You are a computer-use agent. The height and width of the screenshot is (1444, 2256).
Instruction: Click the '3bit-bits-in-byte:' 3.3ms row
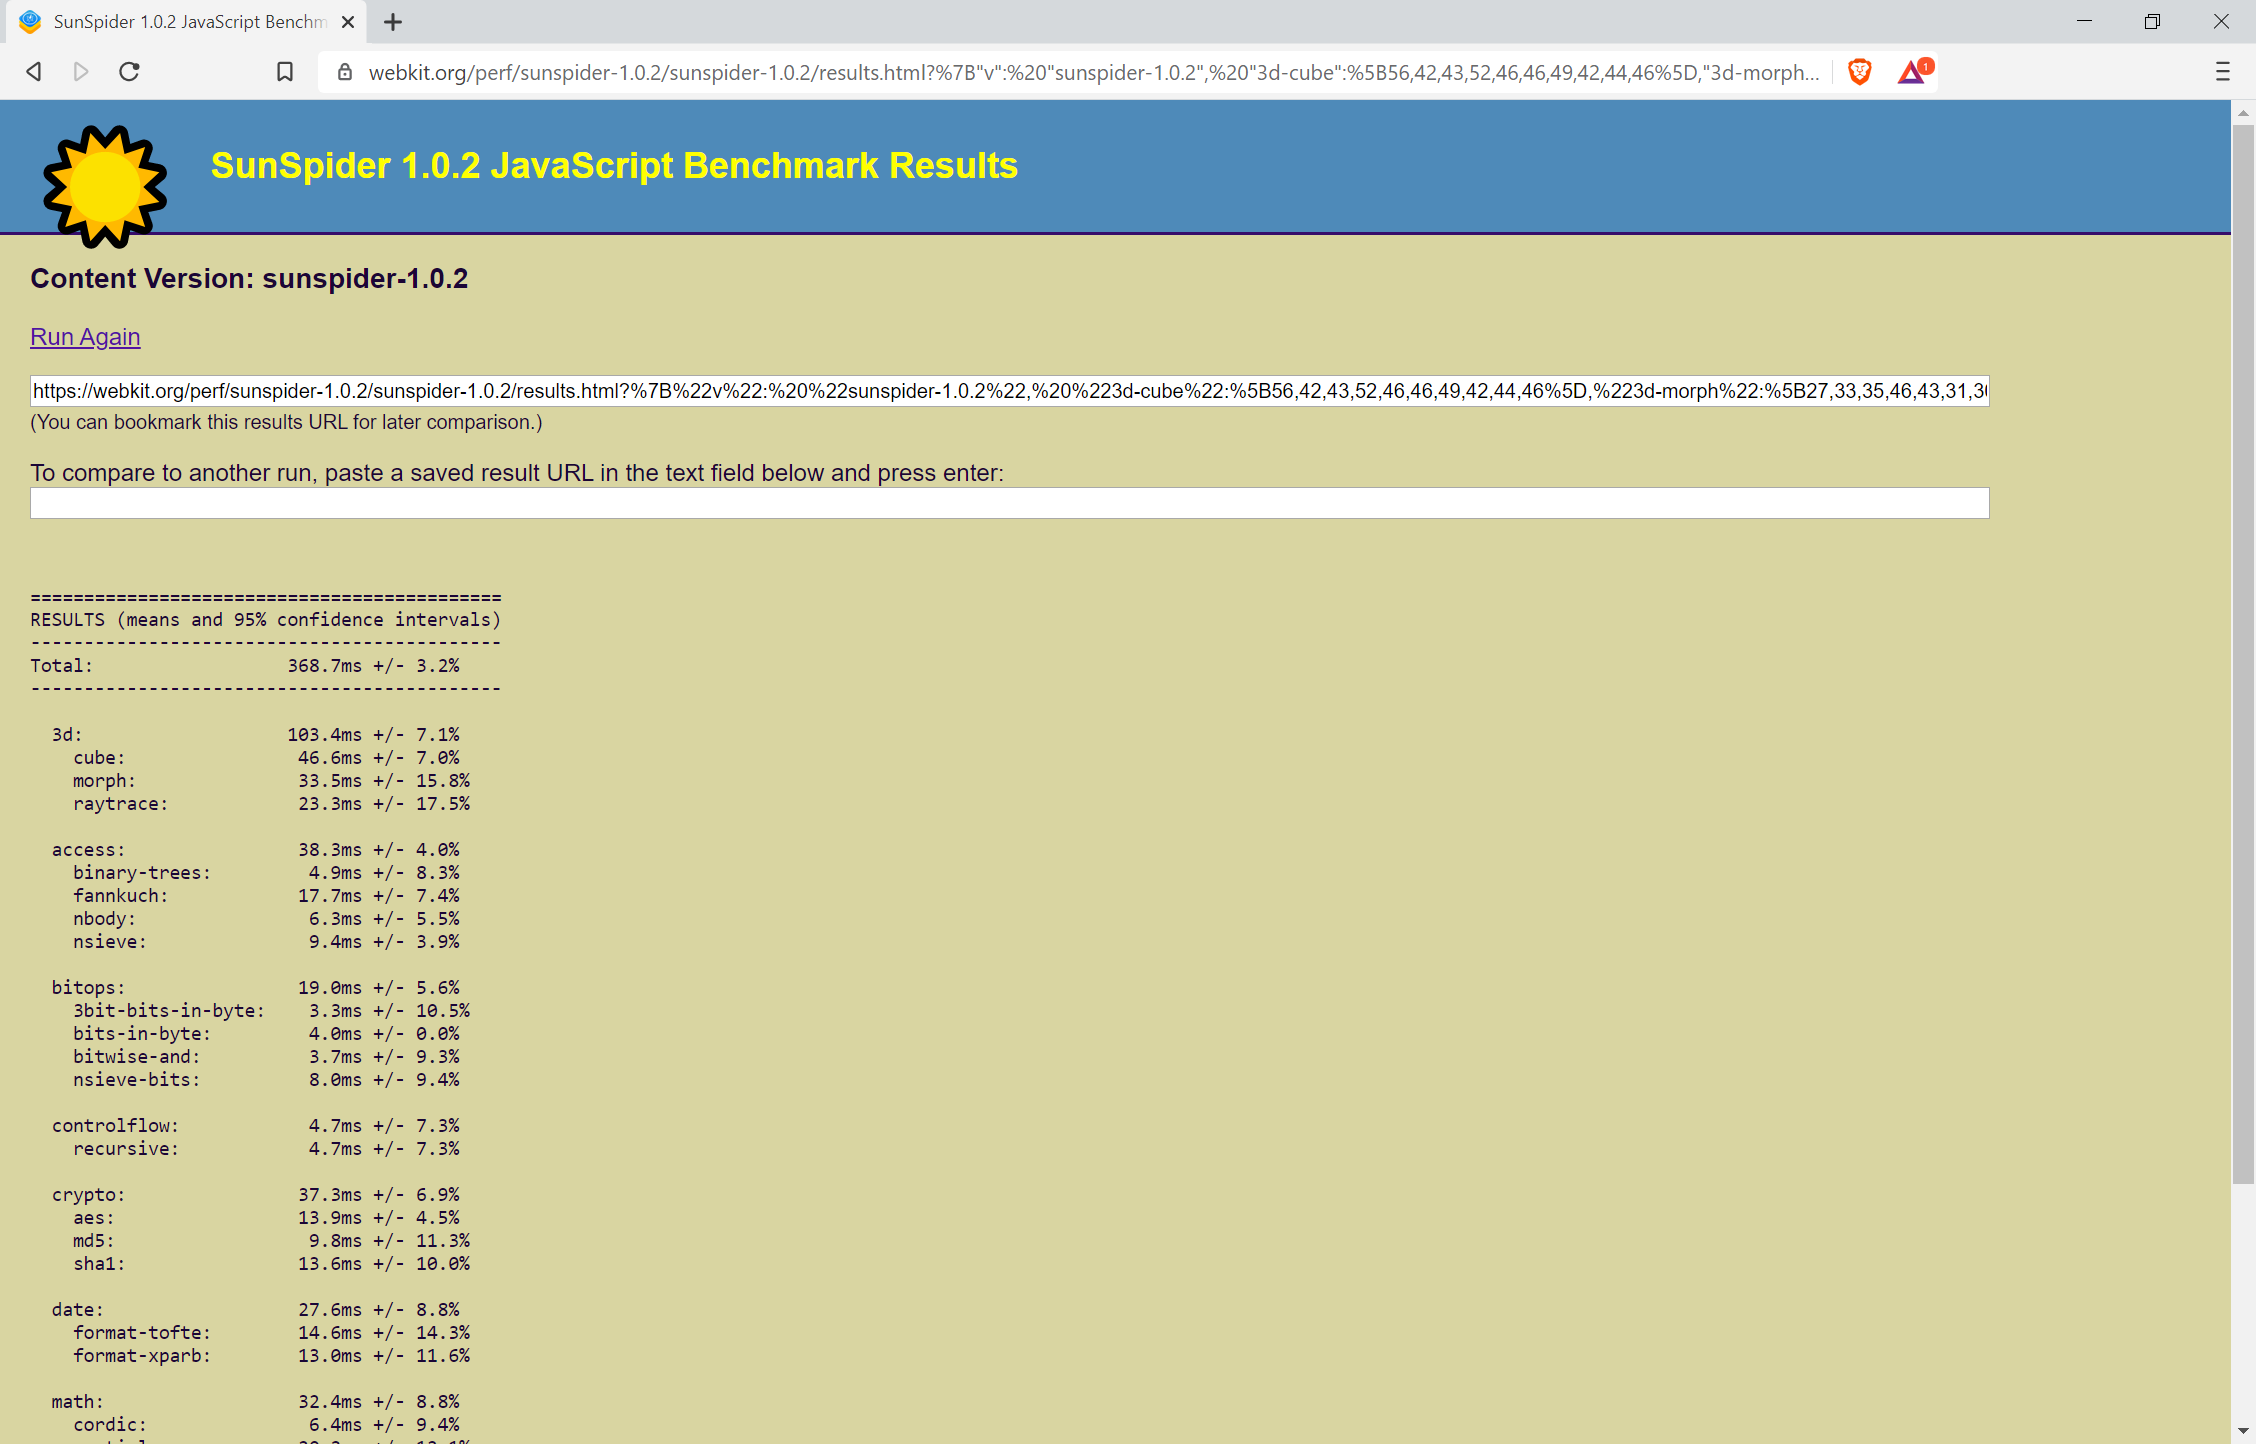271,1011
